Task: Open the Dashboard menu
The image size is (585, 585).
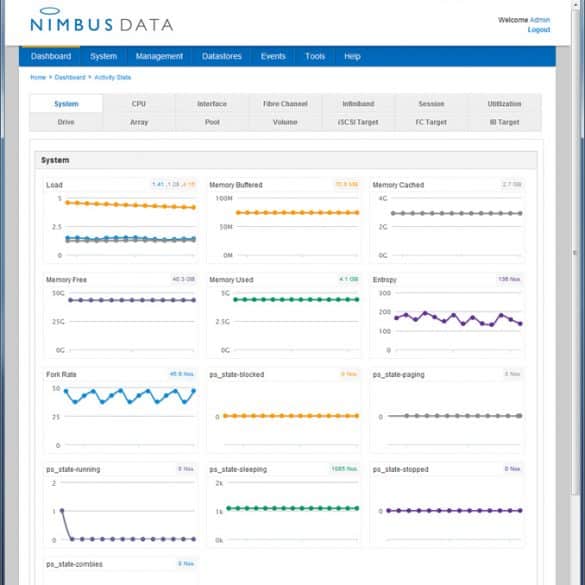Action: point(51,56)
